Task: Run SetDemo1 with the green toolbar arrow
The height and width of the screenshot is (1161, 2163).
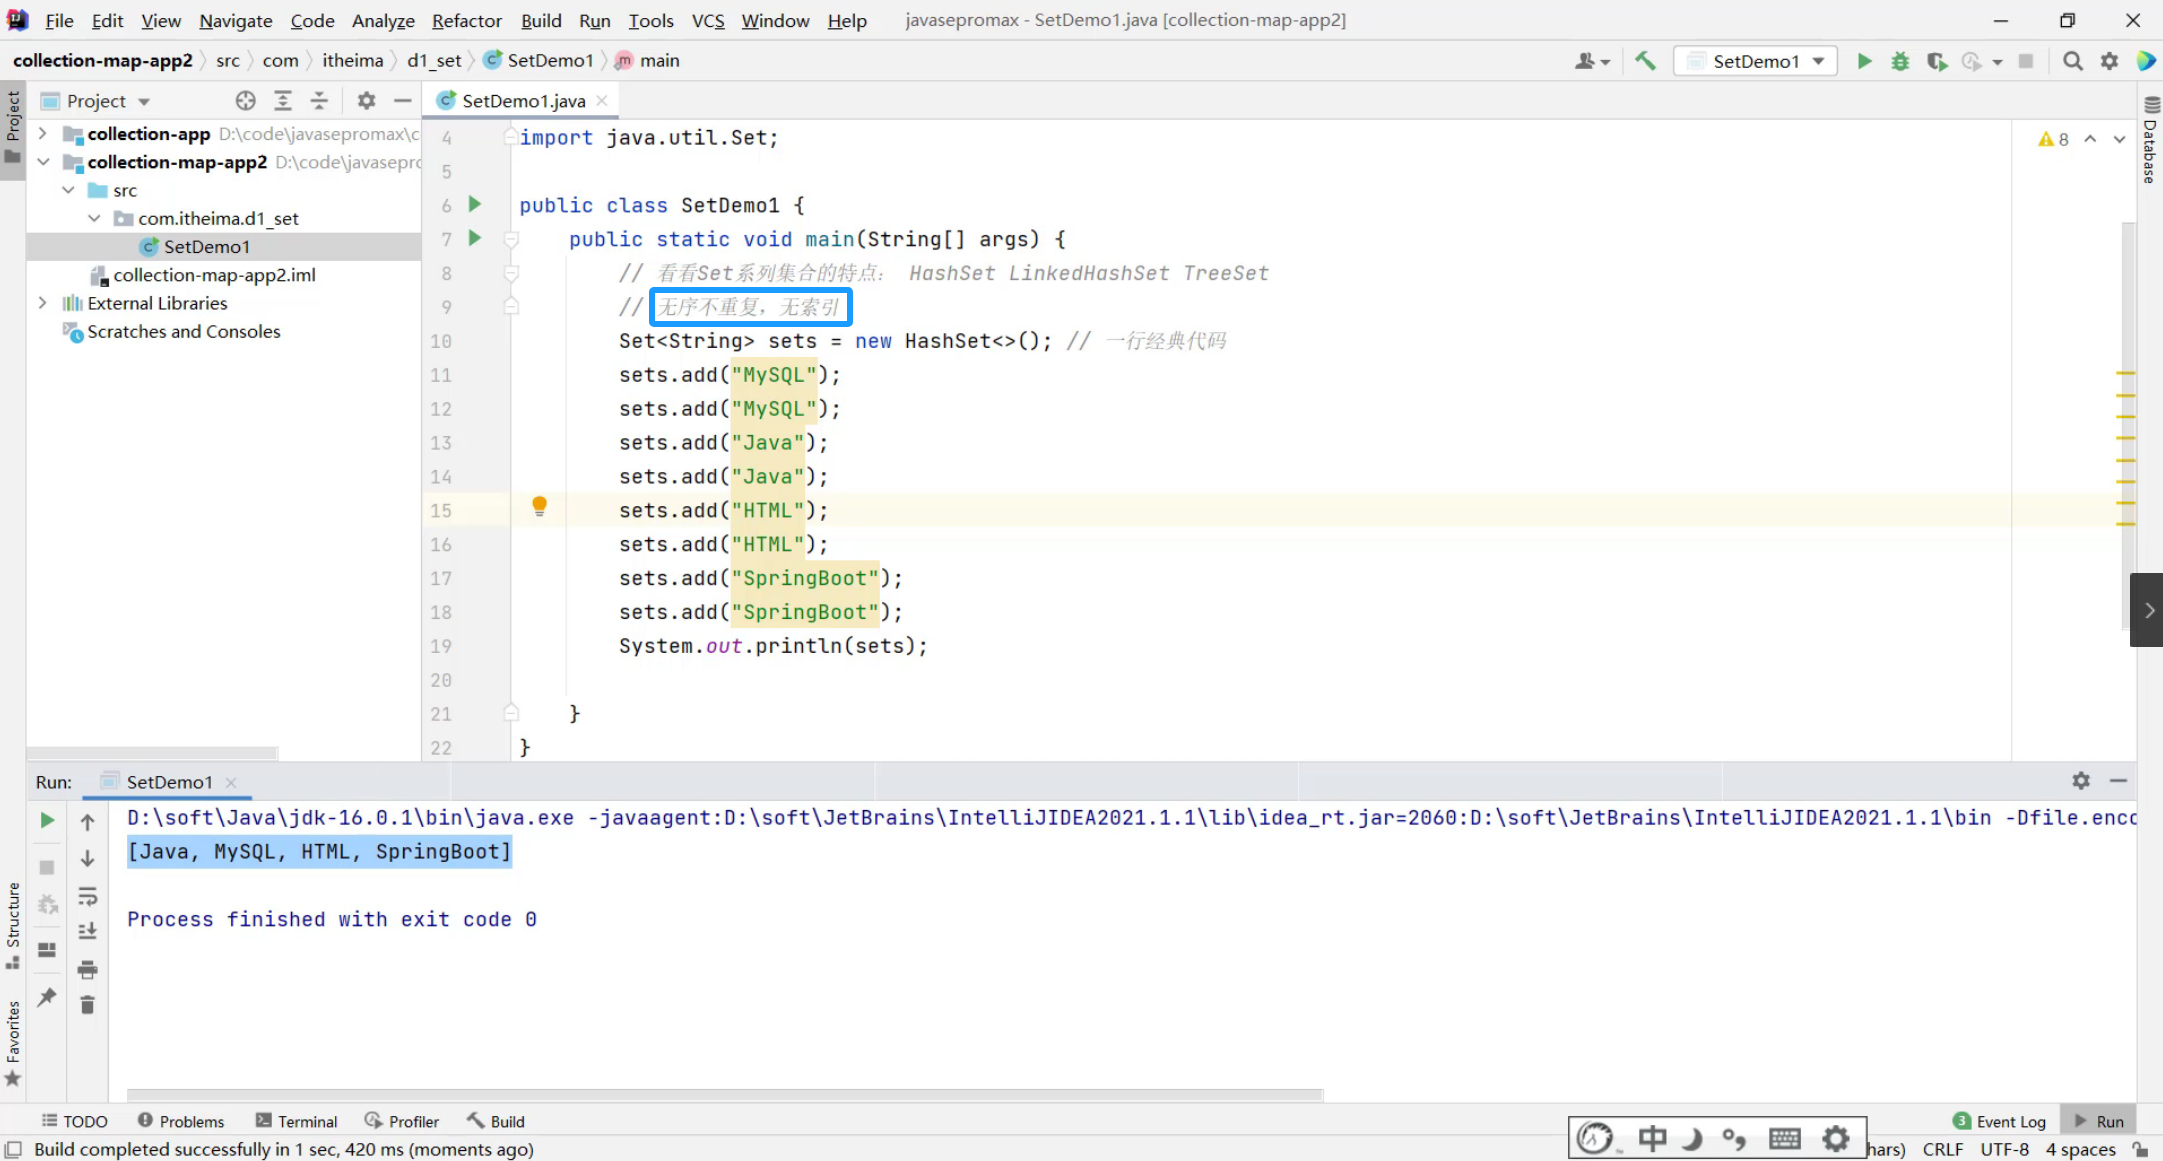Action: 1864,61
